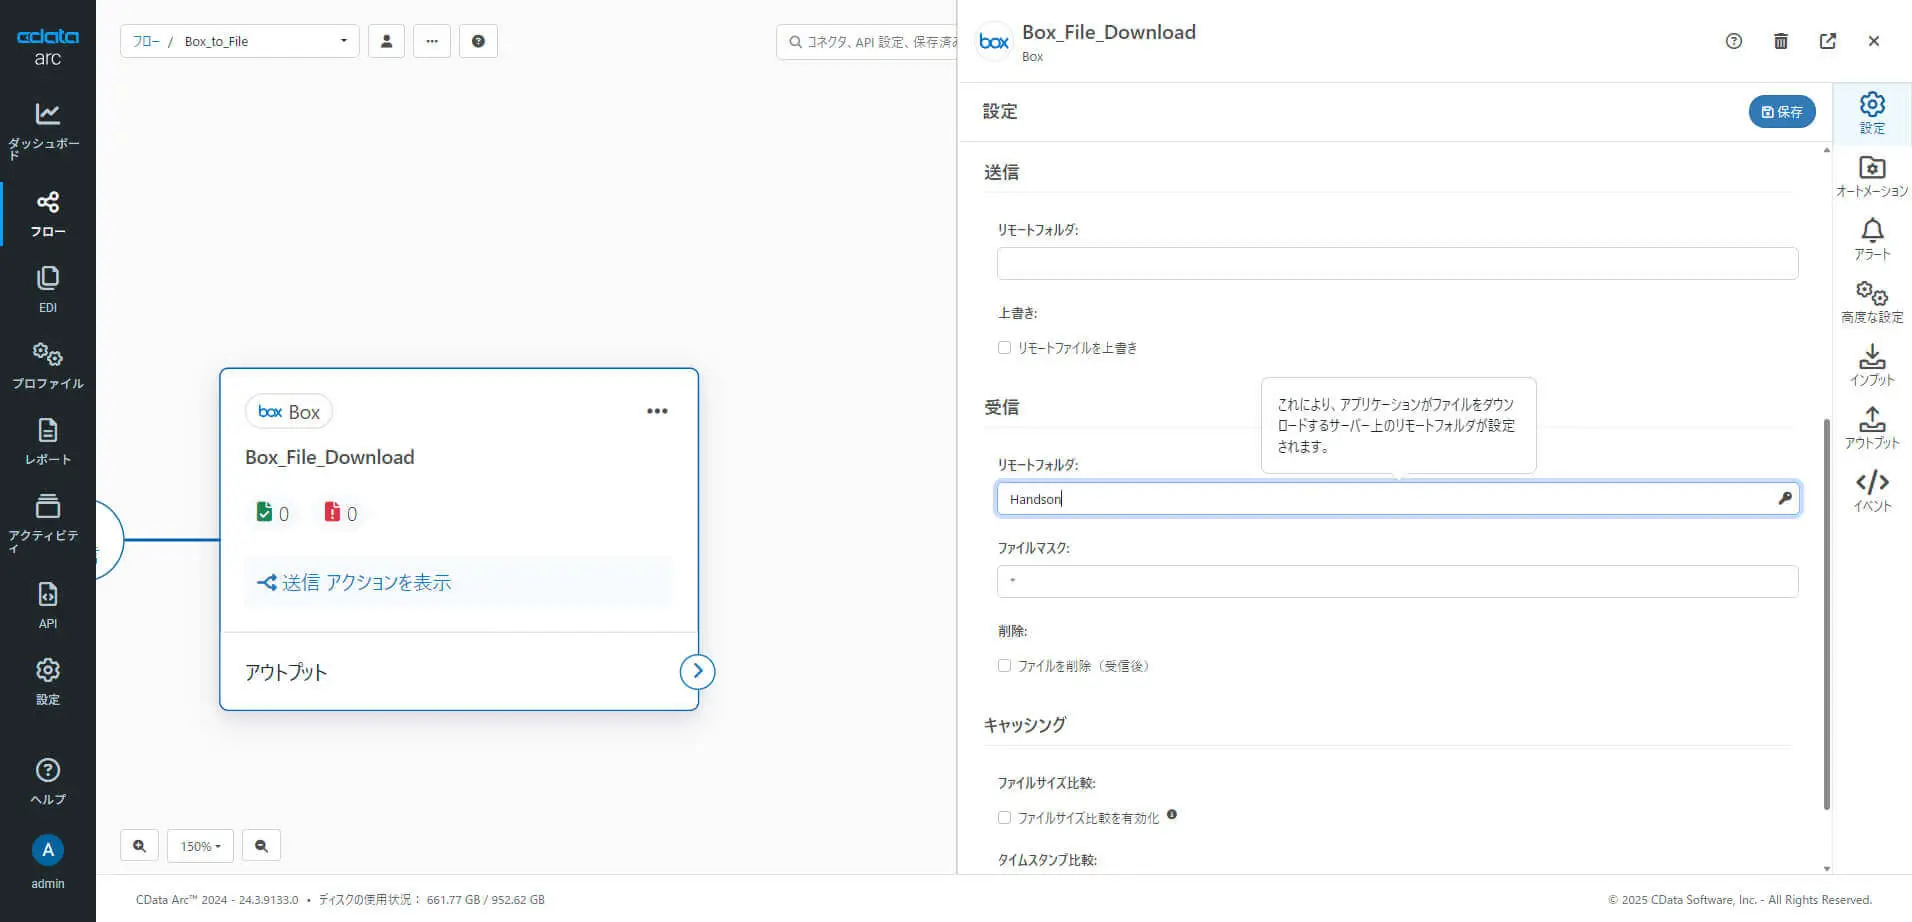This screenshot has width=1912, height=922.
Task: Click the disk usage status text in the footer
Action: tap(432, 900)
